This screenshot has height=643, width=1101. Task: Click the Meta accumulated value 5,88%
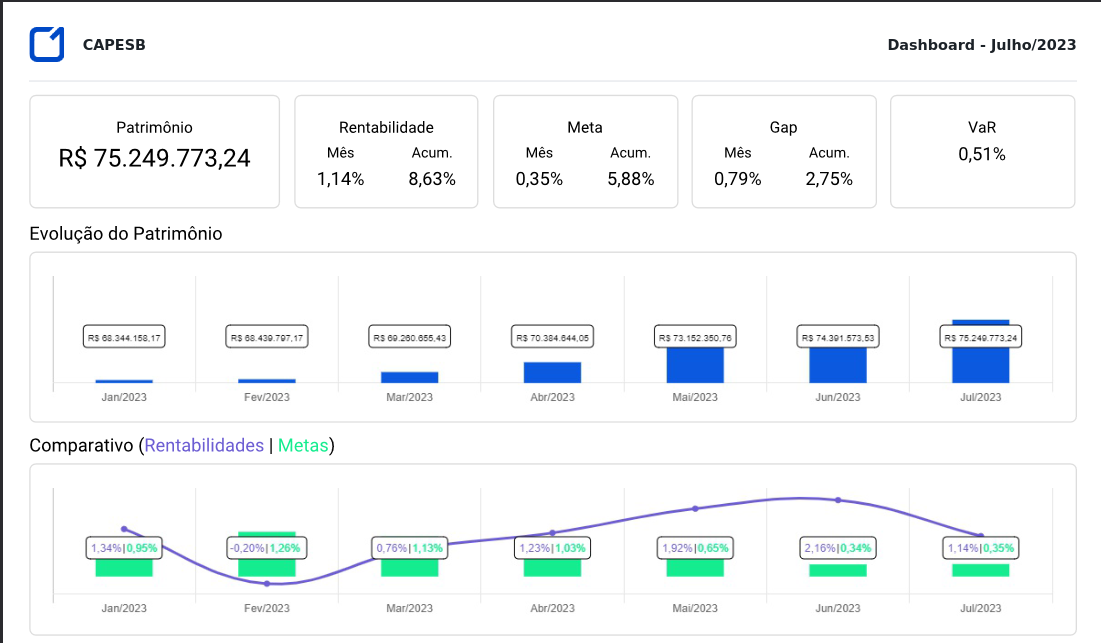coord(630,179)
